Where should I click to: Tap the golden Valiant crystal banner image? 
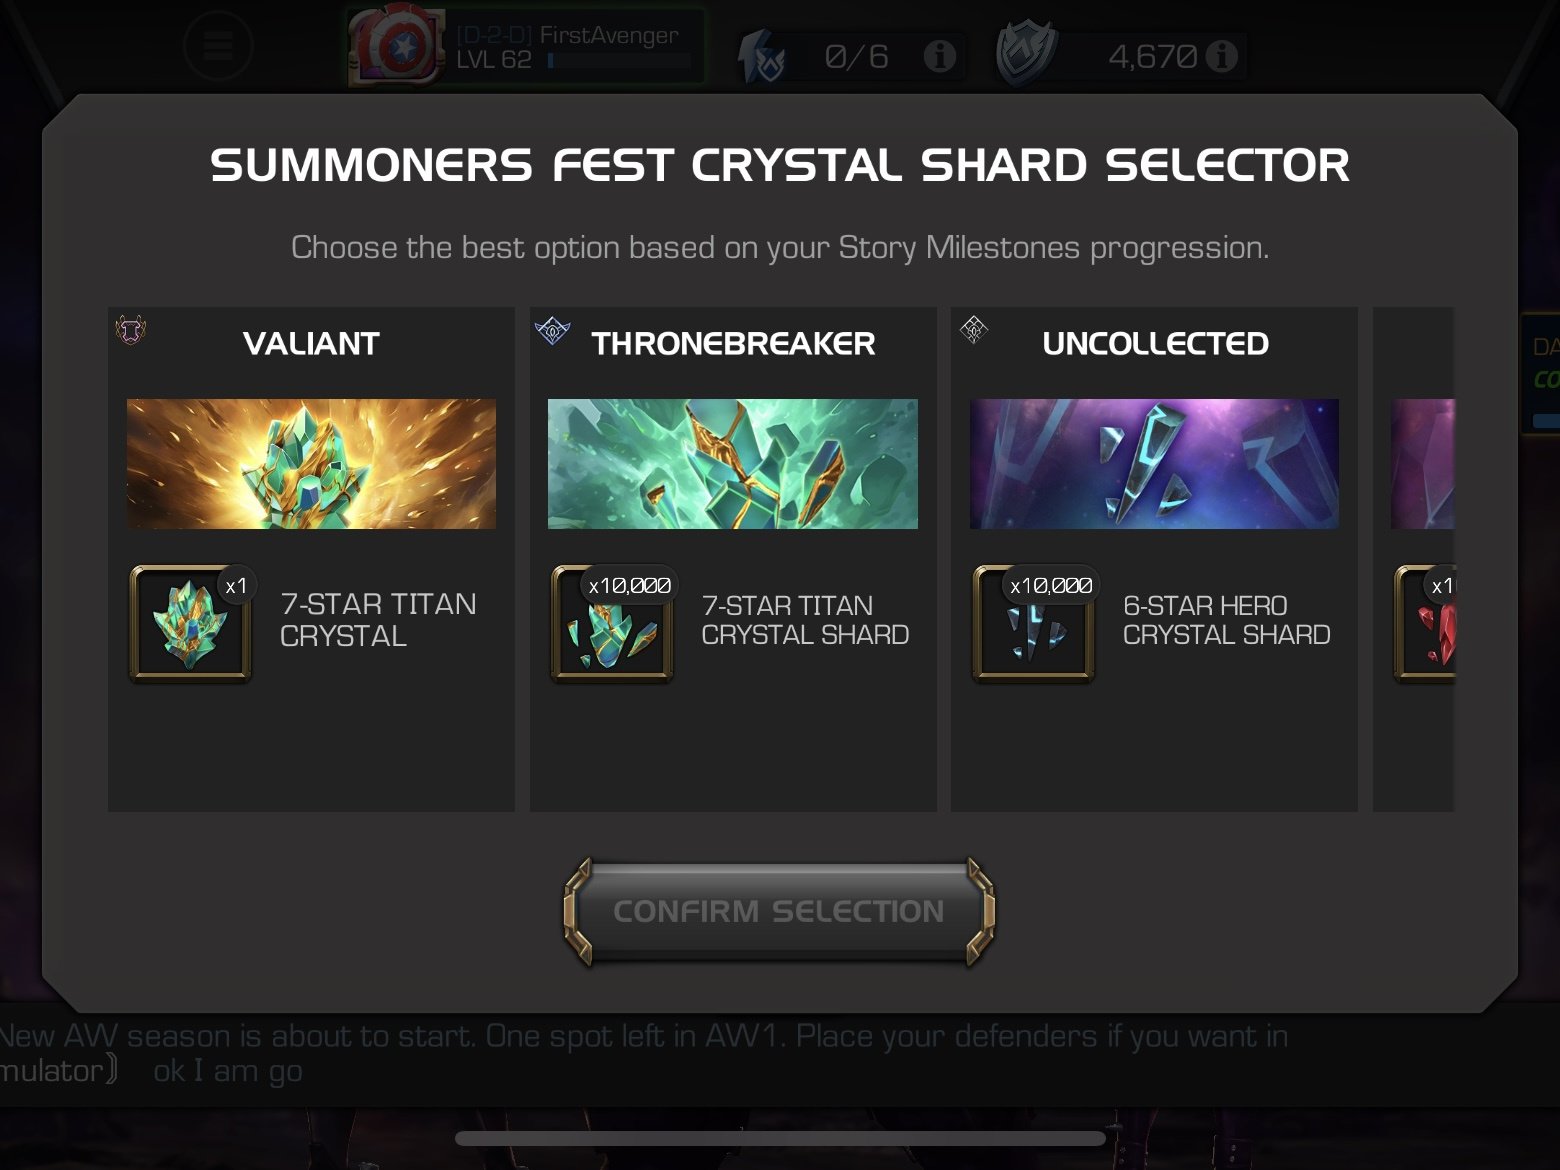tap(311, 464)
